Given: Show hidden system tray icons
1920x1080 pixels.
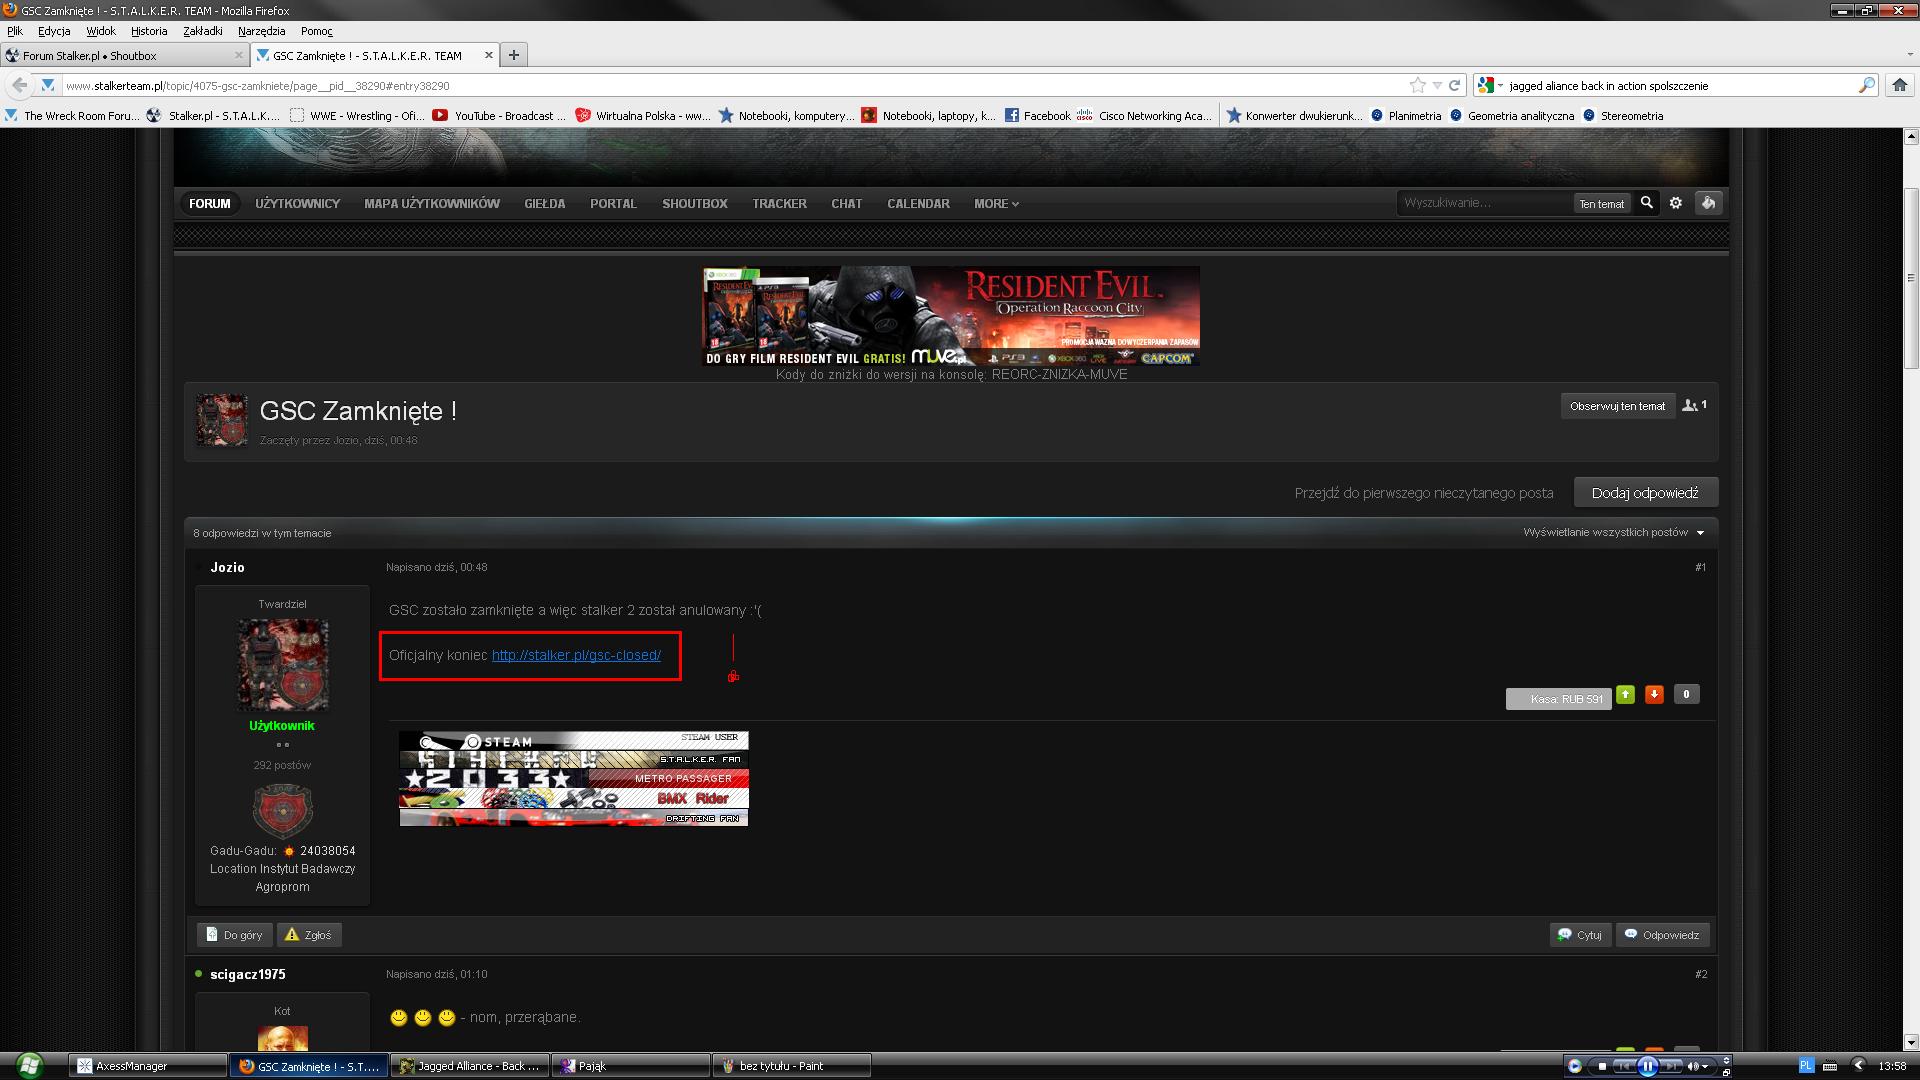Looking at the screenshot, I should pos(1858,1065).
